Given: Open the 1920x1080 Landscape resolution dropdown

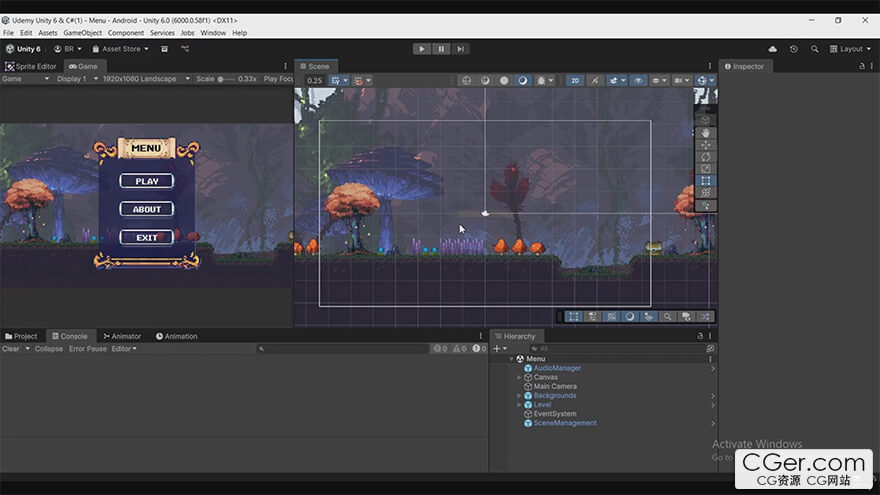Looking at the screenshot, I should [x=146, y=79].
